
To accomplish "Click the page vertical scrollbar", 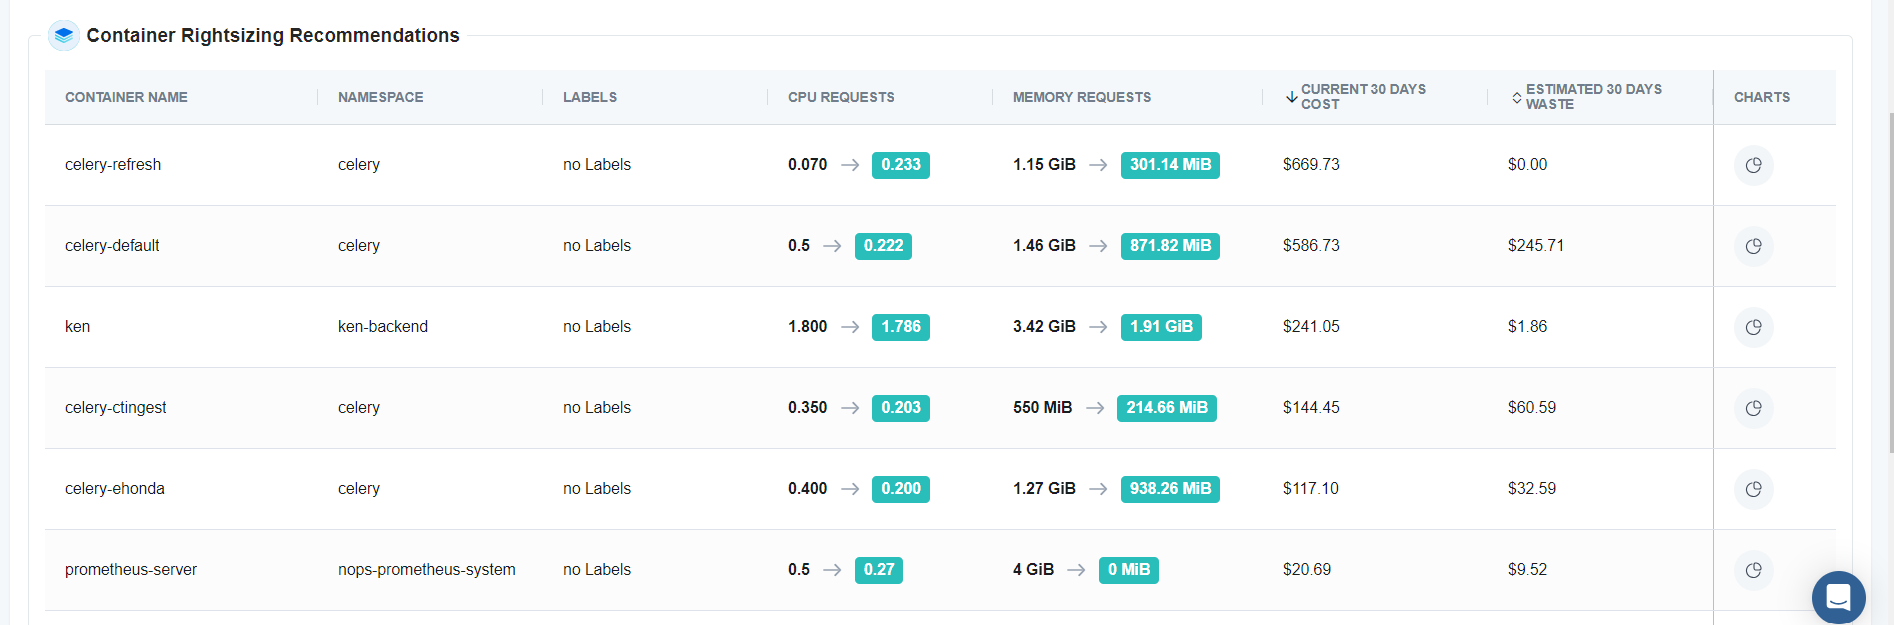I will [1889, 312].
